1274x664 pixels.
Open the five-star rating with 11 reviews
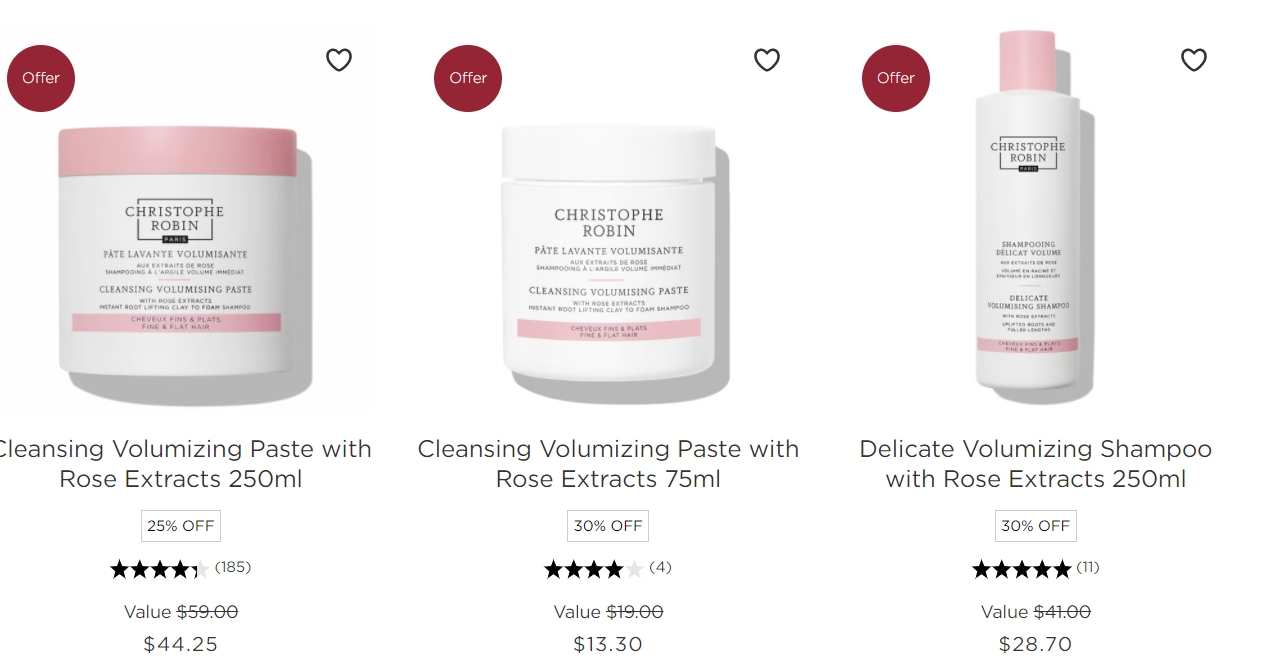pos(1035,569)
